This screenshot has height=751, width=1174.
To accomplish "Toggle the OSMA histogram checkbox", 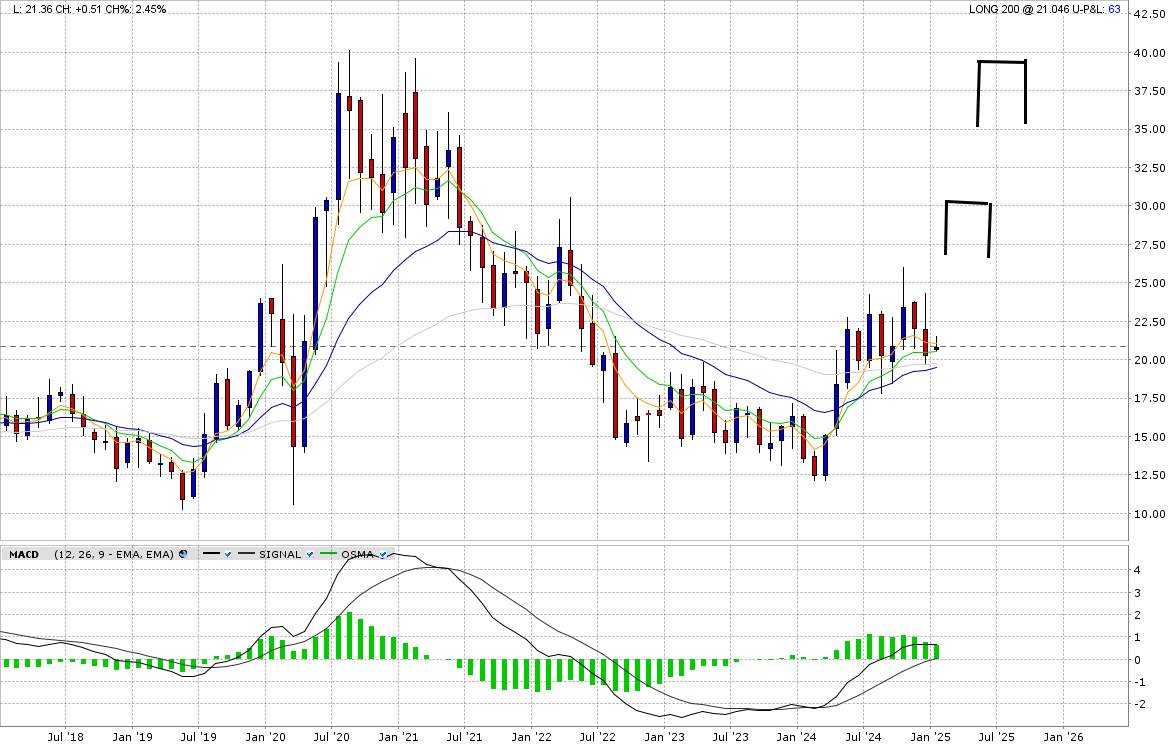I will [383, 555].
